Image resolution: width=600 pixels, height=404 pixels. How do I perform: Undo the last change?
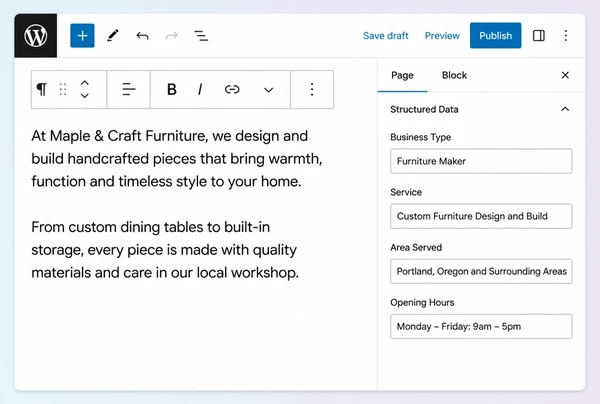click(x=142, y=36)
